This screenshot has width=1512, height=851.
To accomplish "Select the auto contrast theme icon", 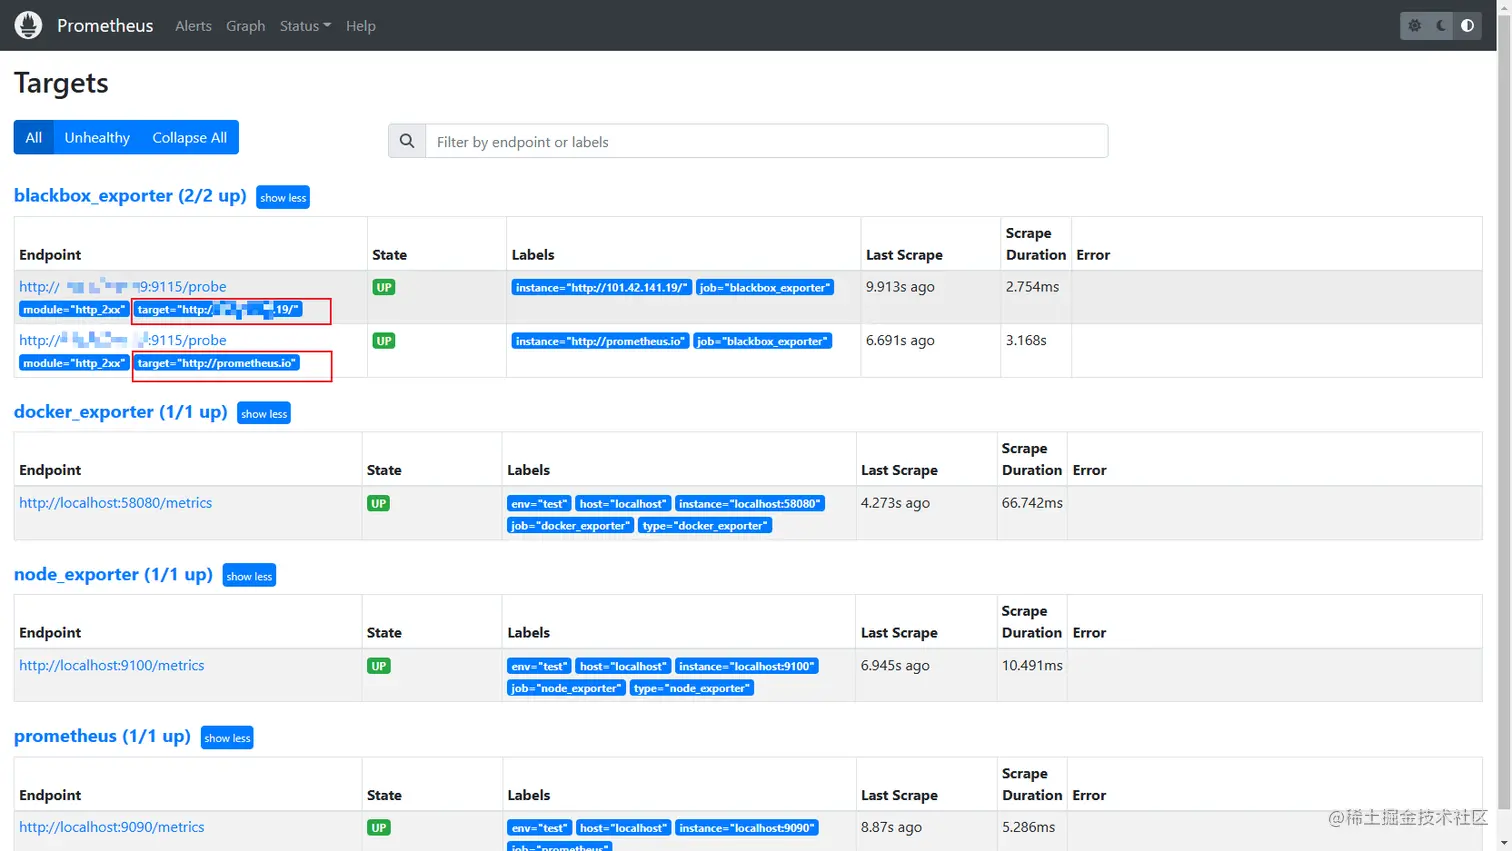I will coord(1467,26).
